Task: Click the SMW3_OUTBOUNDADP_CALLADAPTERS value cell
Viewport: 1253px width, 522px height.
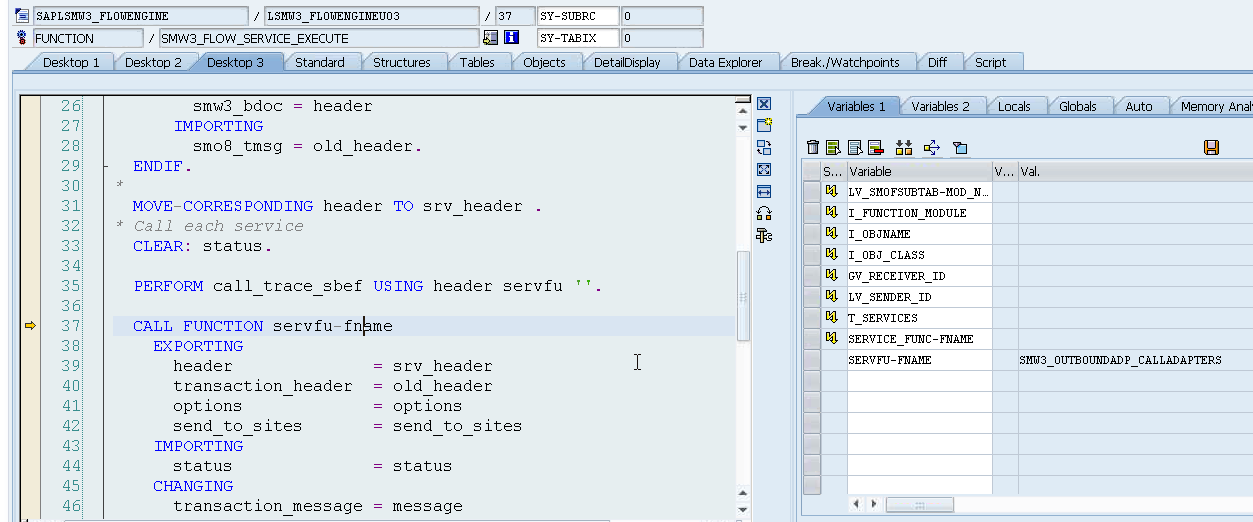Action: tap(1135, 359)
